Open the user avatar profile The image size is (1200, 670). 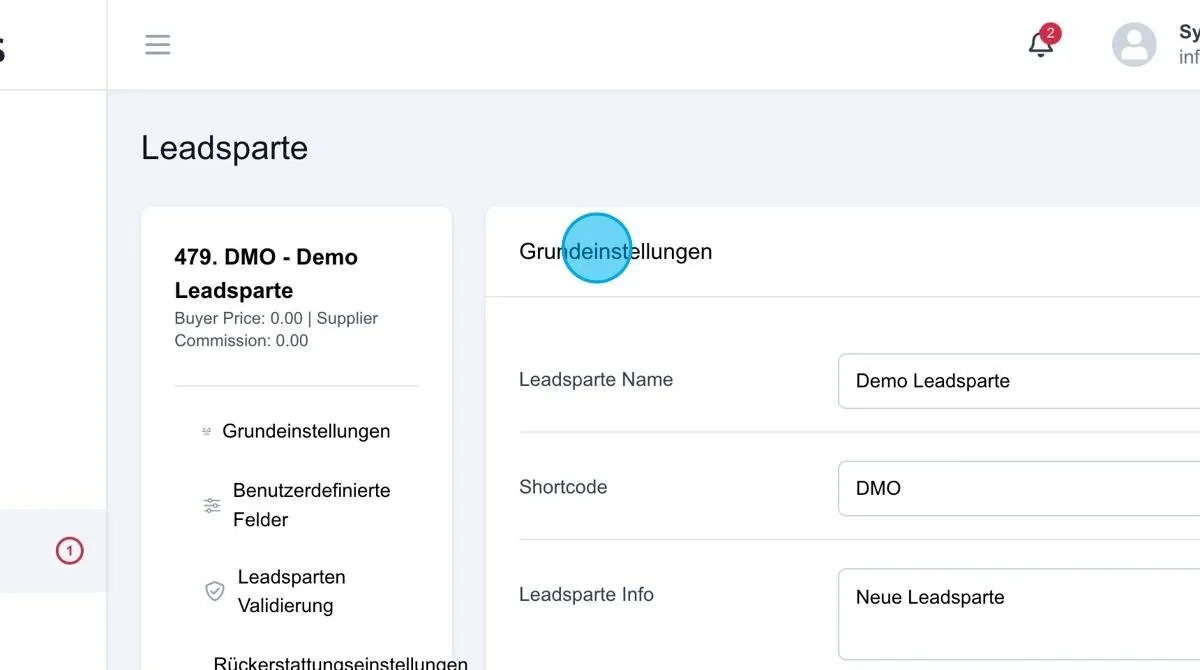pos(1134,44)
